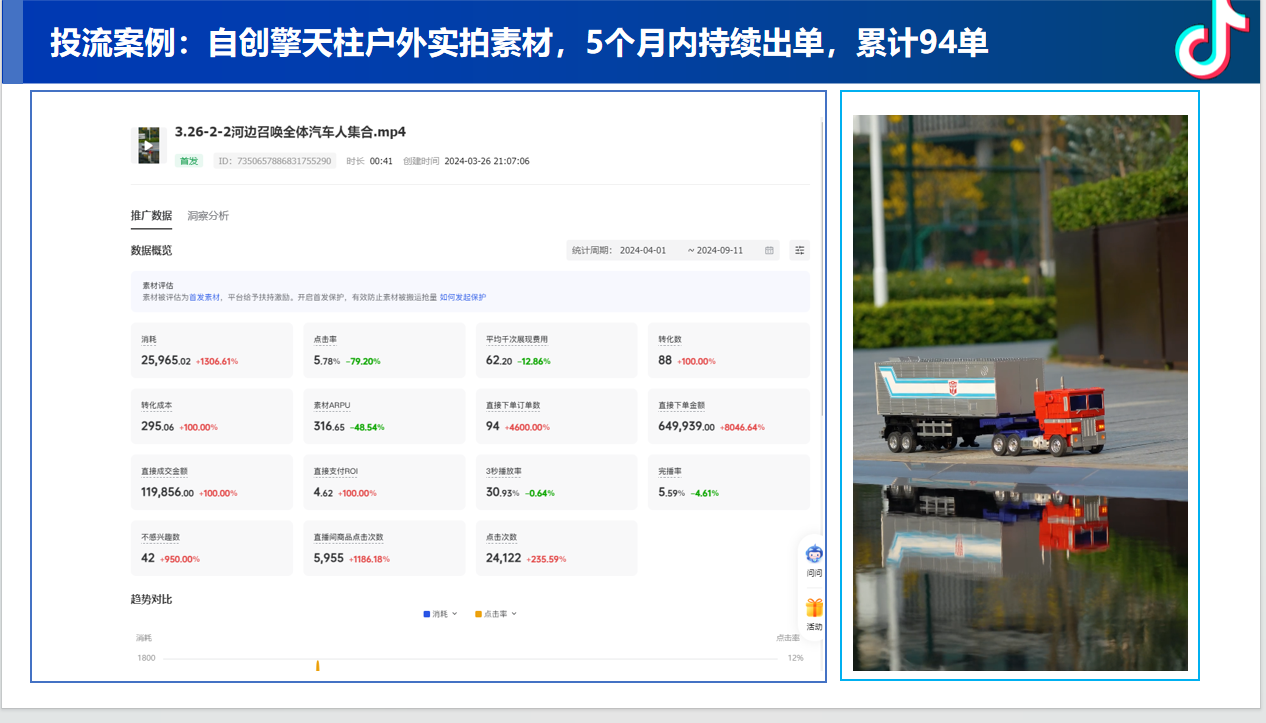Select the 3秒播放率 30.93% card
This screenshot has height=723, width=1266.
click(x=556, y=482)
